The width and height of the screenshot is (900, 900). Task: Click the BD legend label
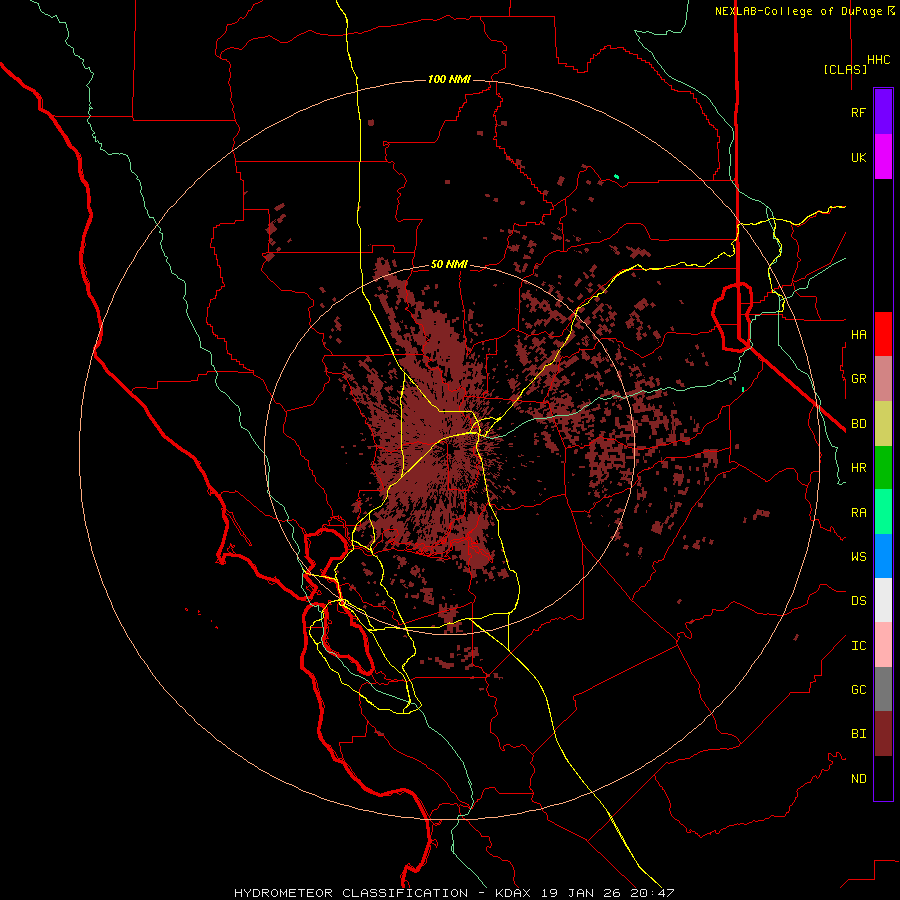(x=858, y=424)
